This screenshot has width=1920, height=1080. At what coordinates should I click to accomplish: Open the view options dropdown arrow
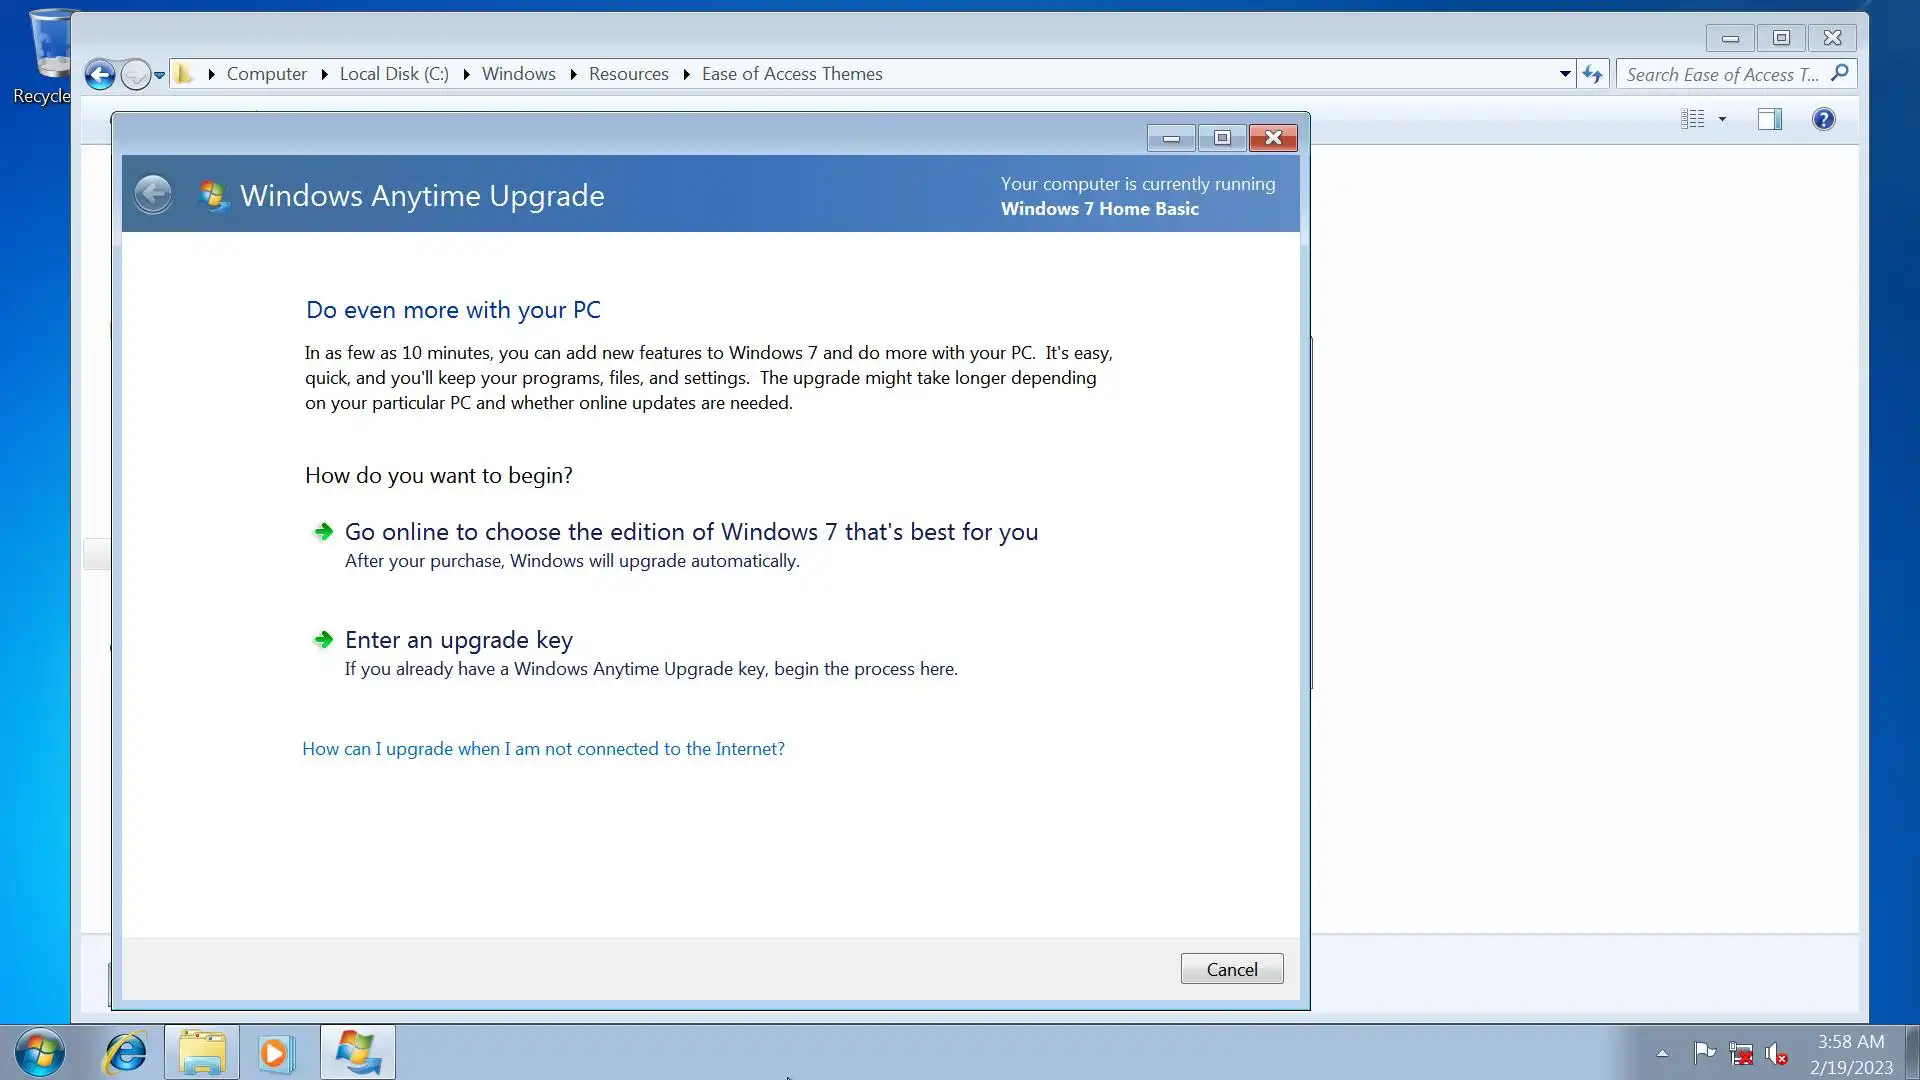point(1722,120)
